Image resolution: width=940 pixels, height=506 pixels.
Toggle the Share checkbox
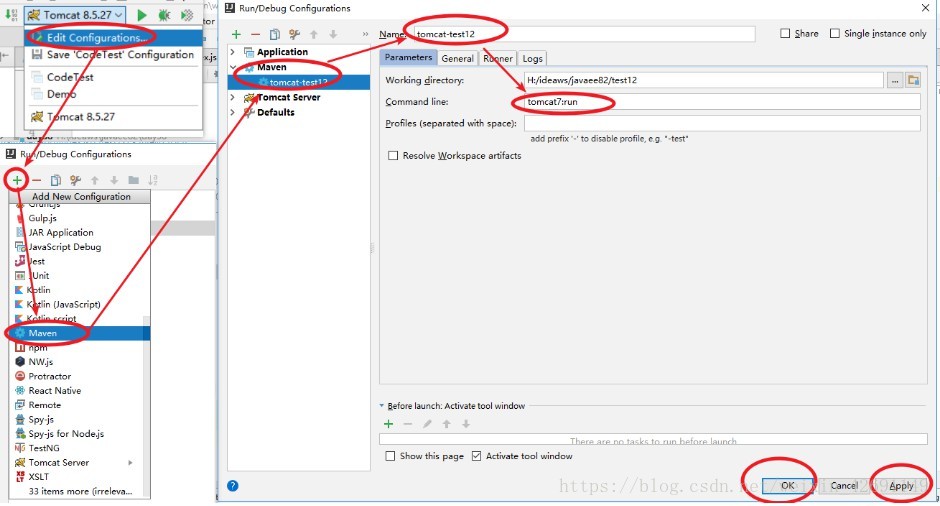pyautogui.click(x=785, y=34)
